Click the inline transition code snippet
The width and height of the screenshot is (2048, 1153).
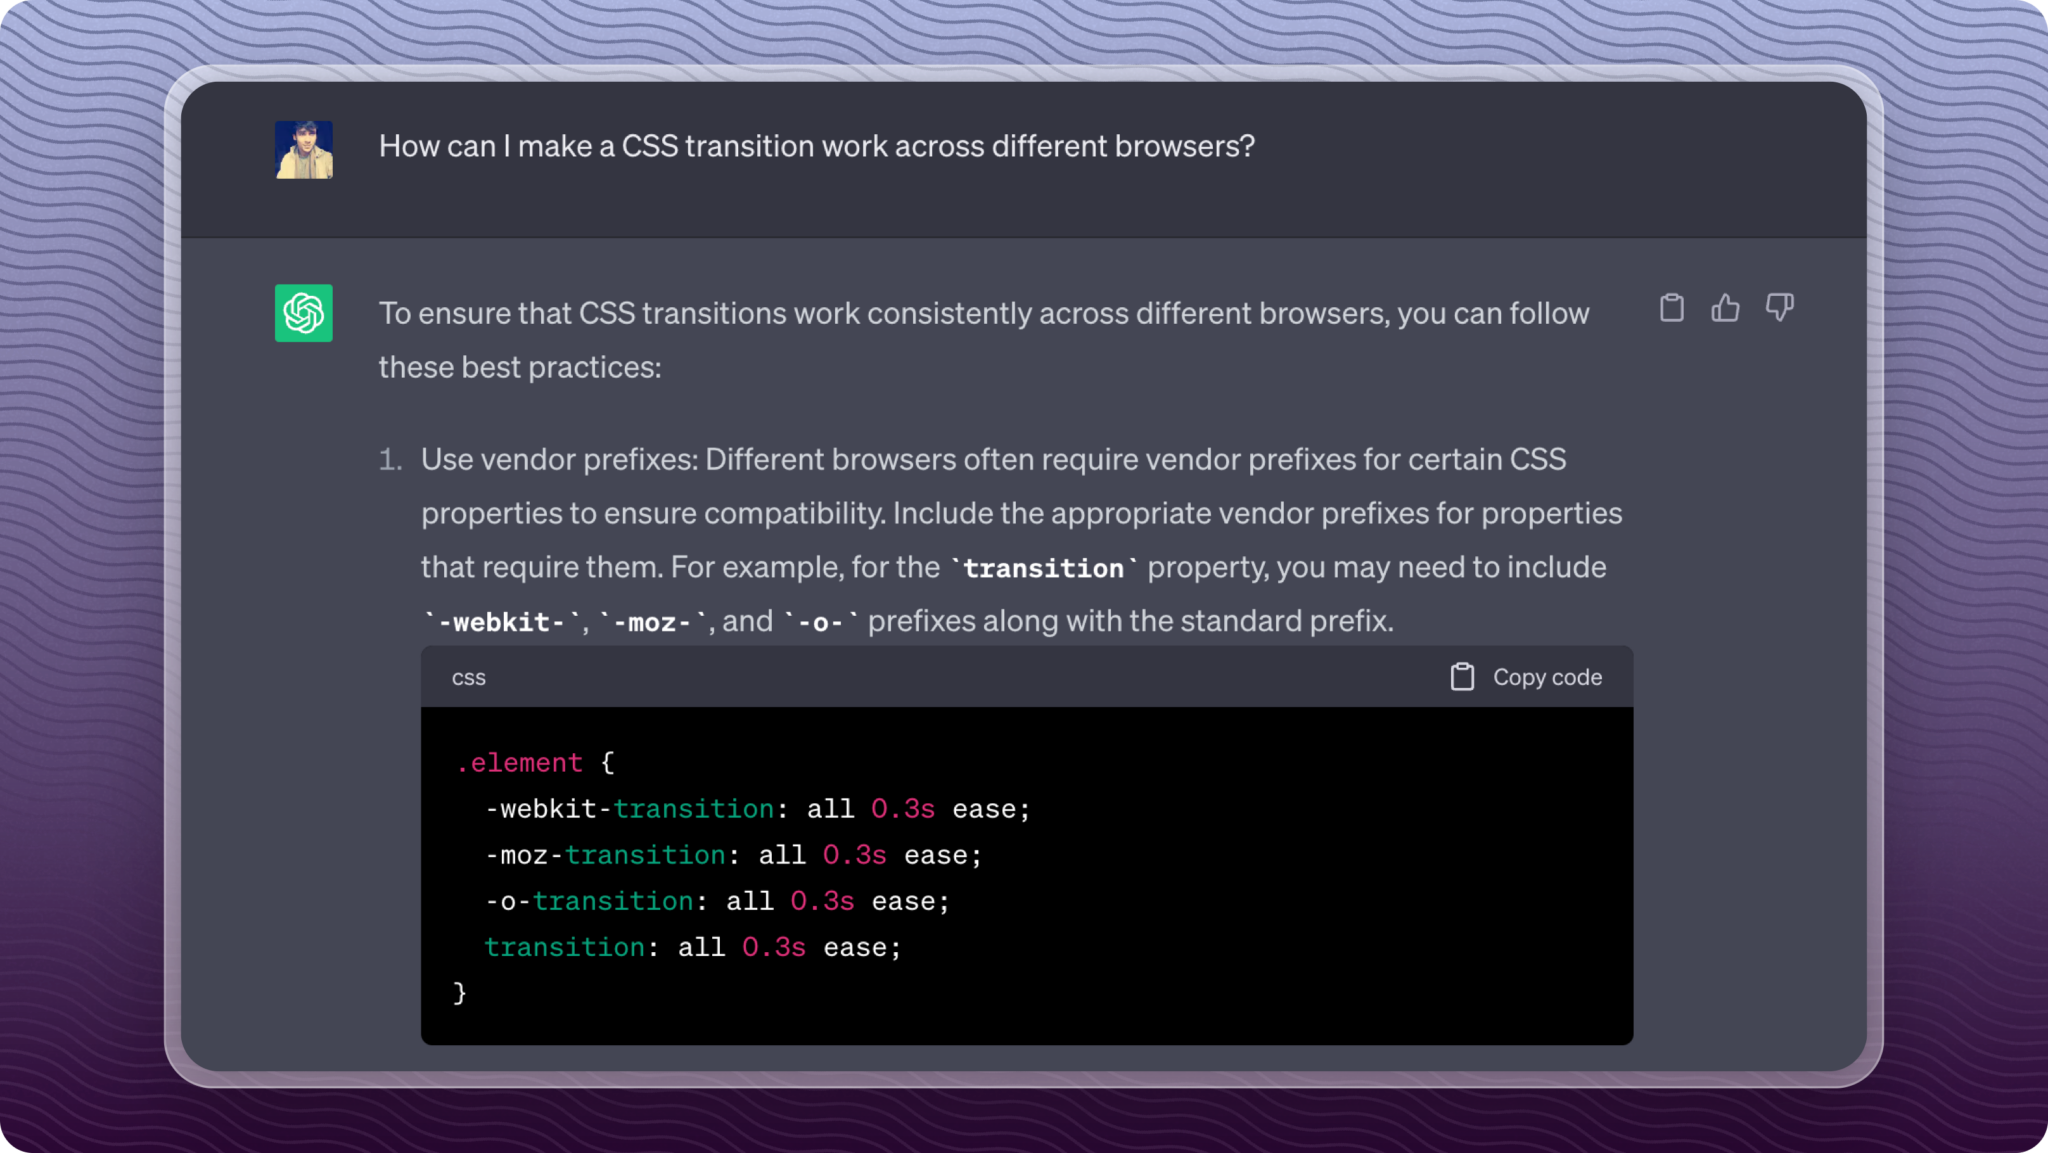[x=1043, y=567]
